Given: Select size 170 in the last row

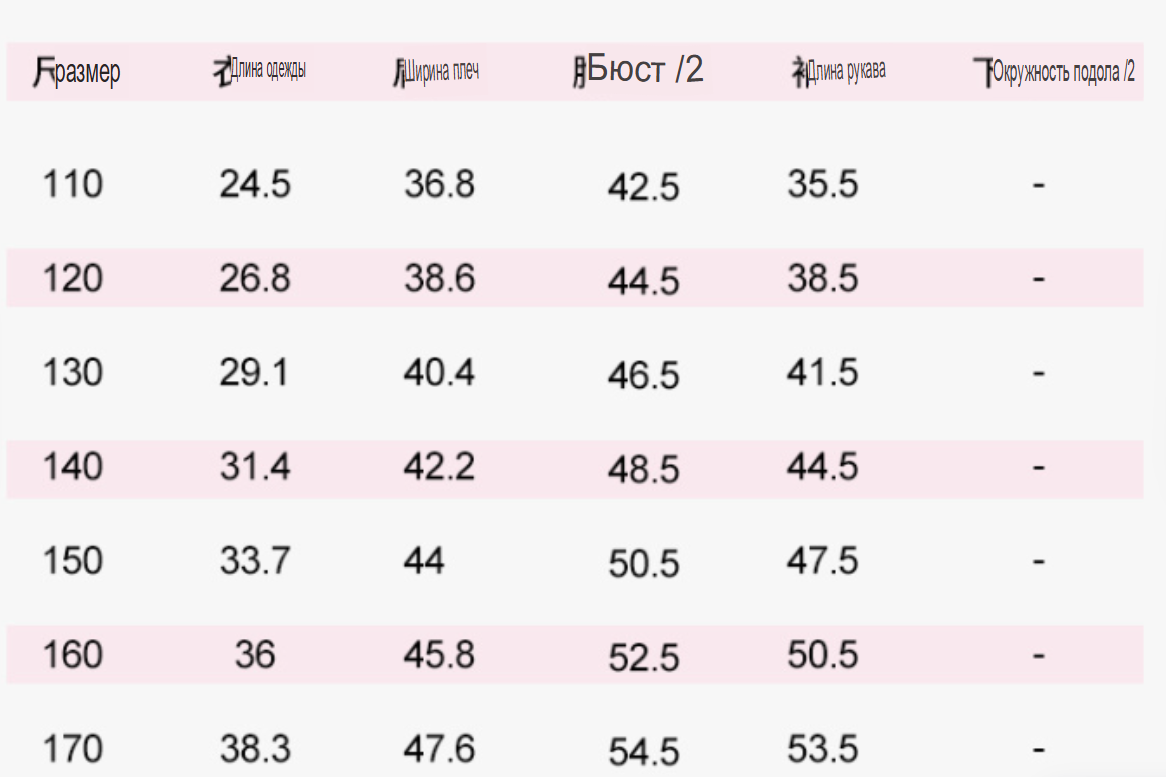Looking at the screenshot, I should [73, 748].
